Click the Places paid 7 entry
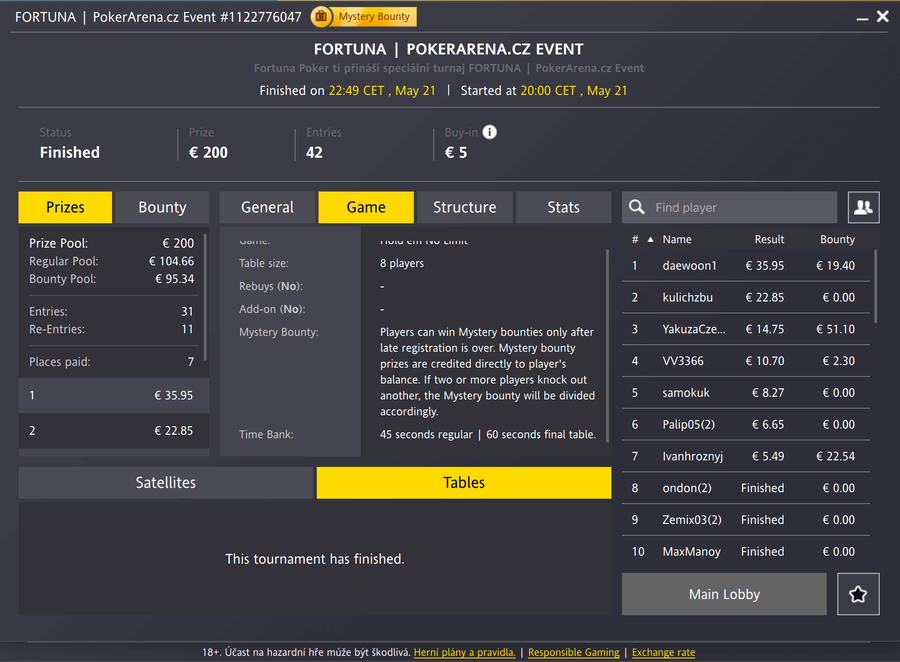900x662 pixels. click(111, 362)
